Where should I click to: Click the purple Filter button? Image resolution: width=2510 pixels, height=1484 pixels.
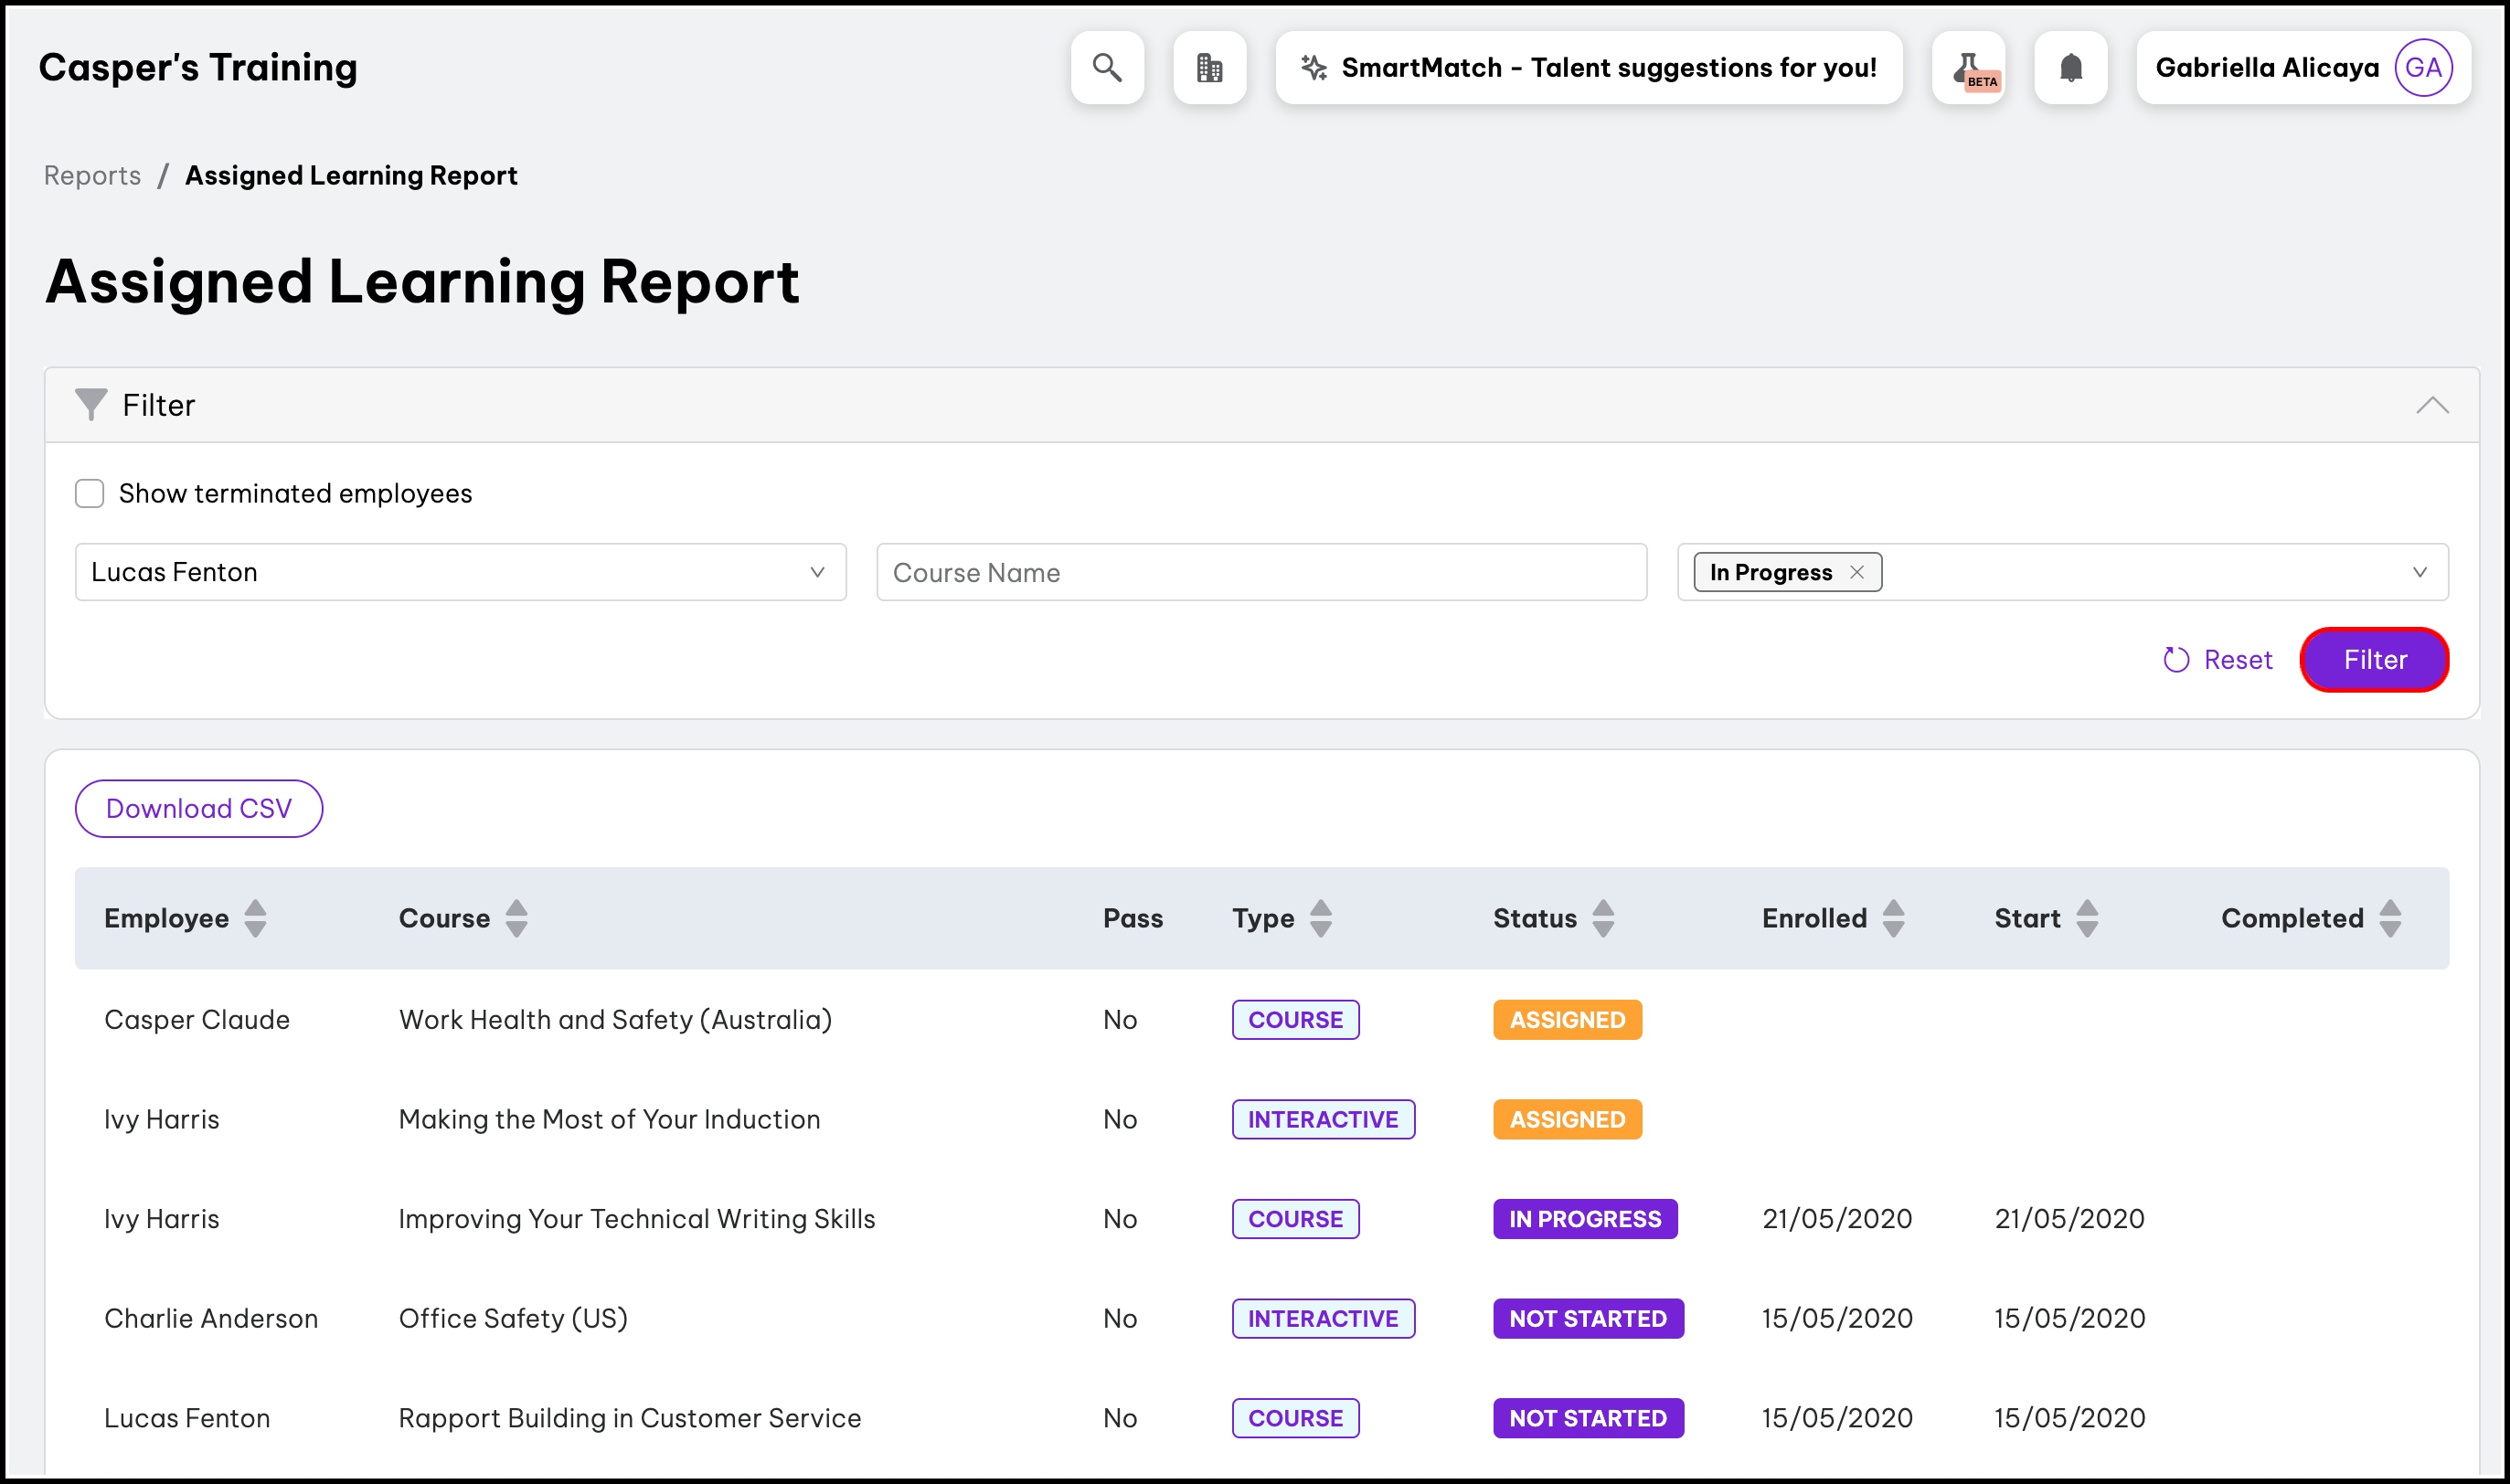click(2374, 660)
